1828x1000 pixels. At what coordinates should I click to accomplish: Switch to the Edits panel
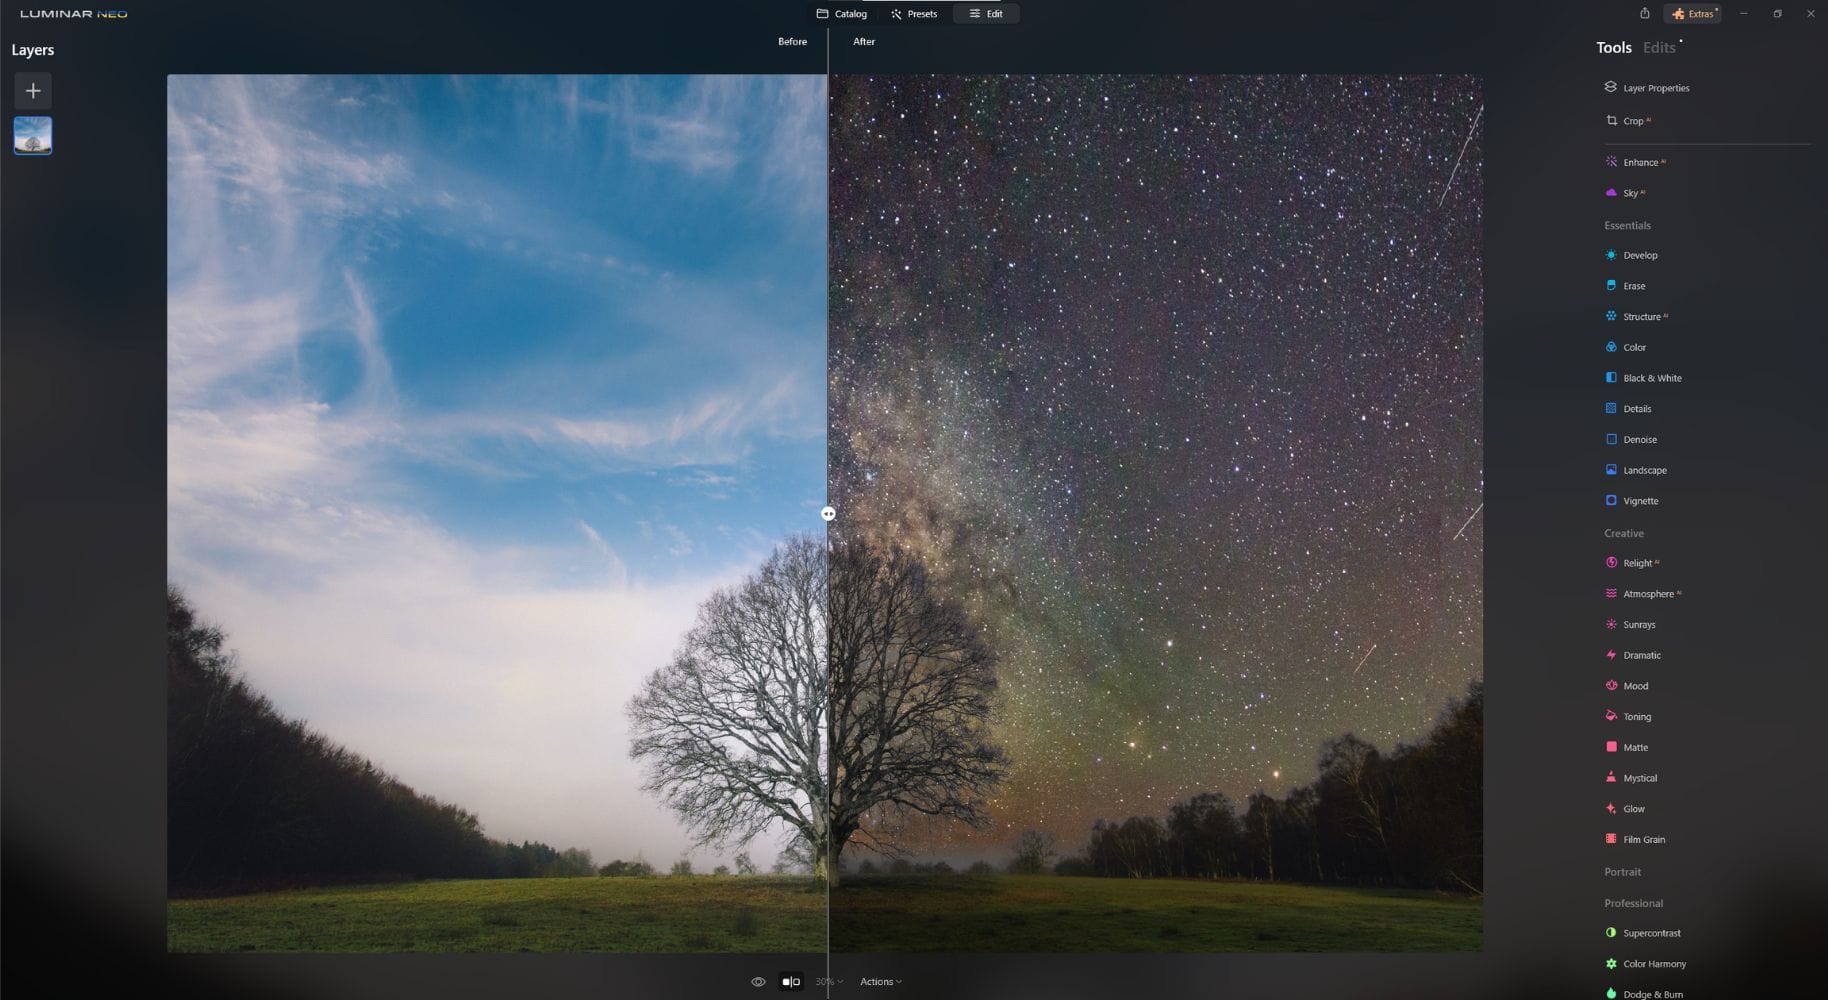[x=1658, y=47]
